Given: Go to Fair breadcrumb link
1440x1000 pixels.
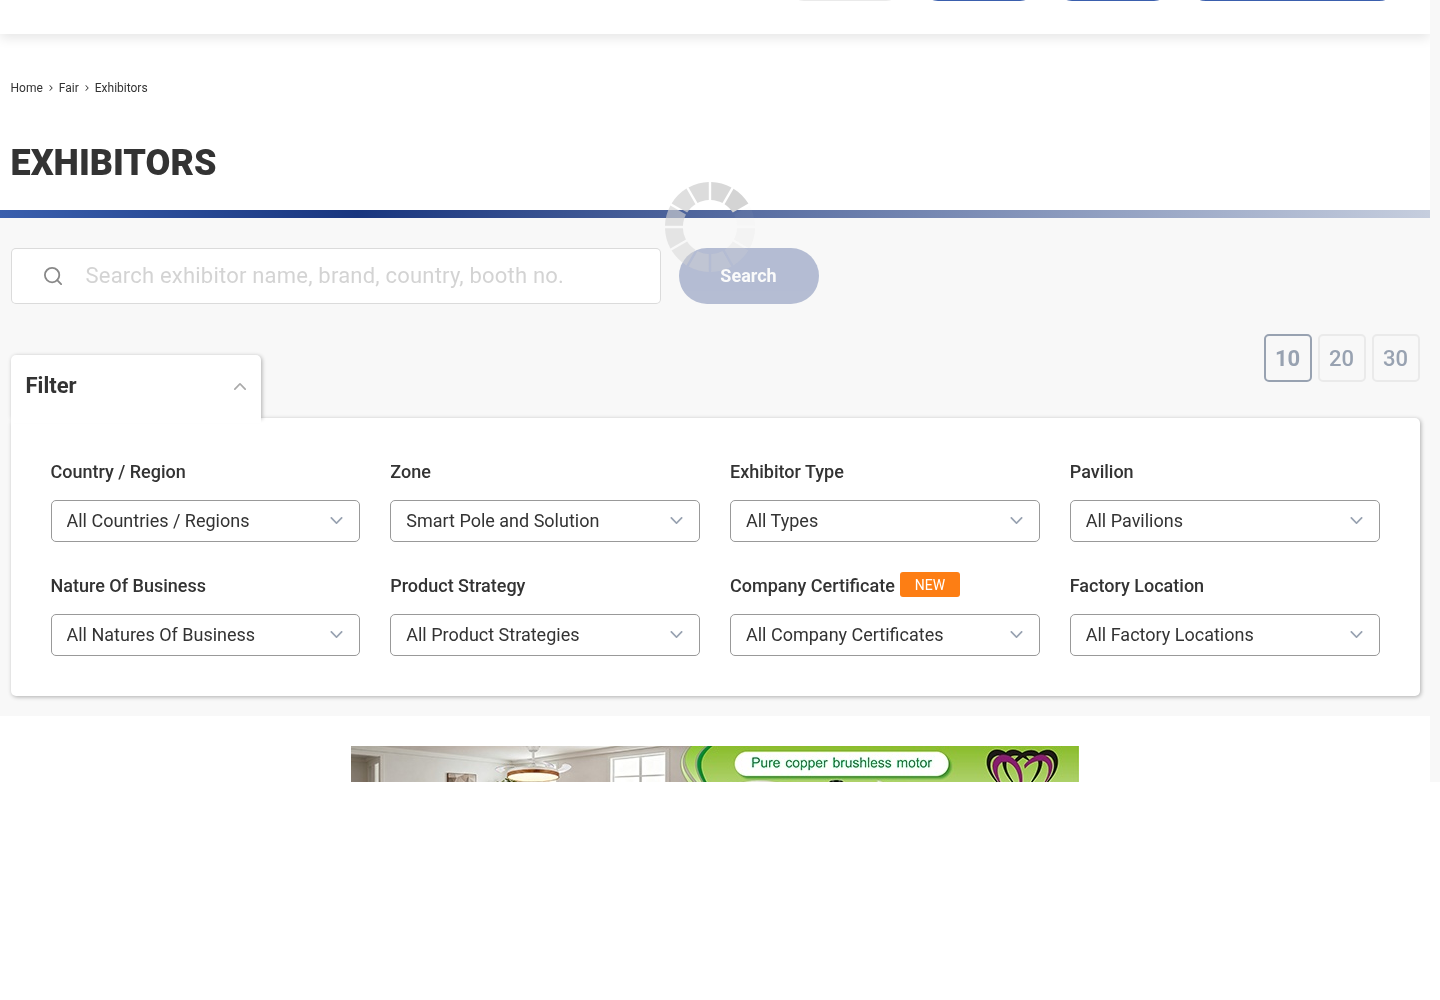Looking at the screenshot, I should point(69,88).
